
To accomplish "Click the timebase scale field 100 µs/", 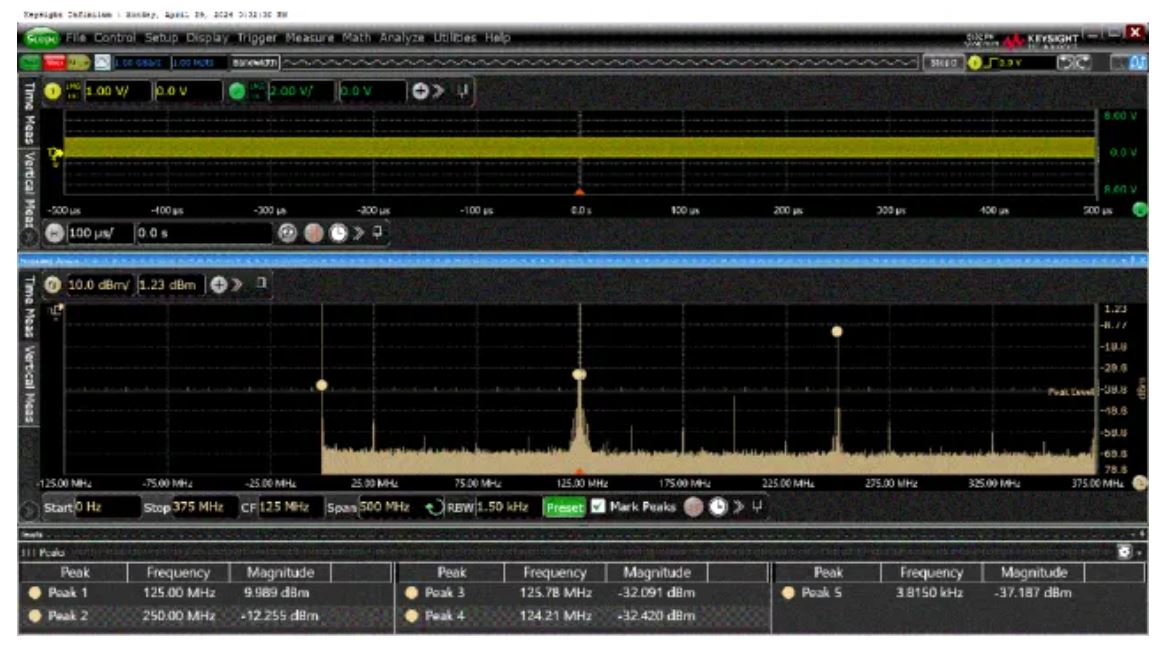I will (x=99, y=233).
